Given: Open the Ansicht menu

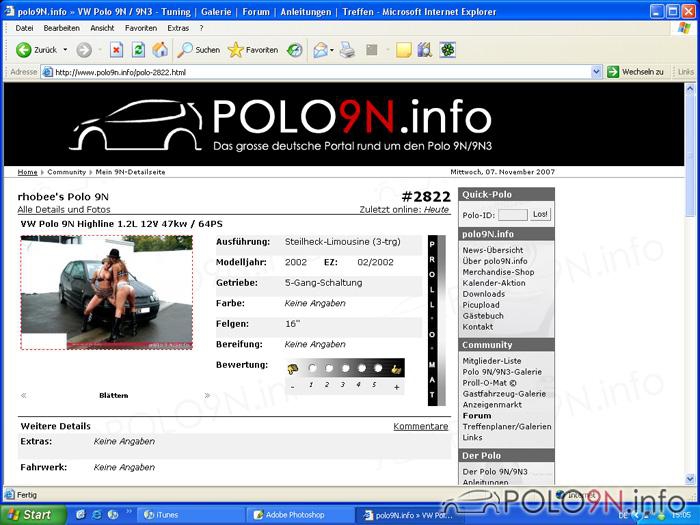Looking at the screenshot, I should 102,28.
